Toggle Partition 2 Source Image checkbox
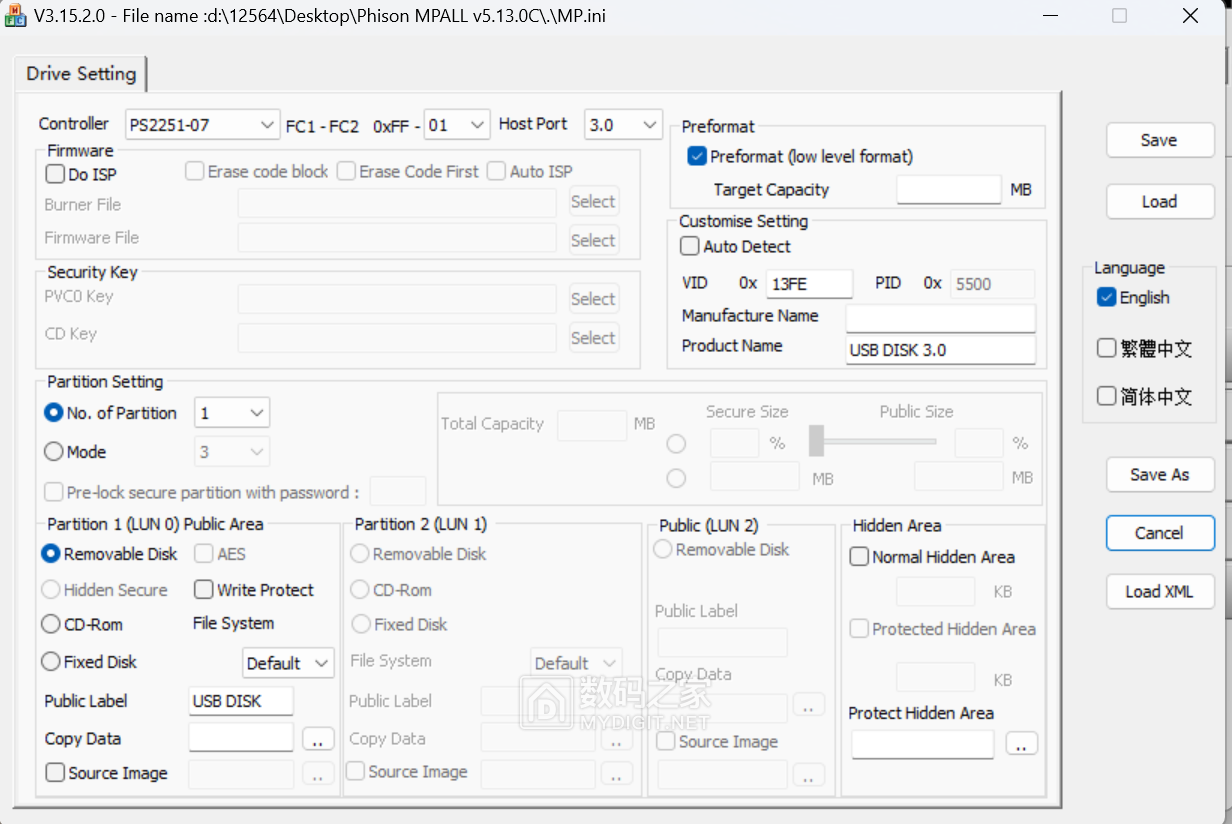Viewport: 1232px width, 824px height. (x=355, y=771)
